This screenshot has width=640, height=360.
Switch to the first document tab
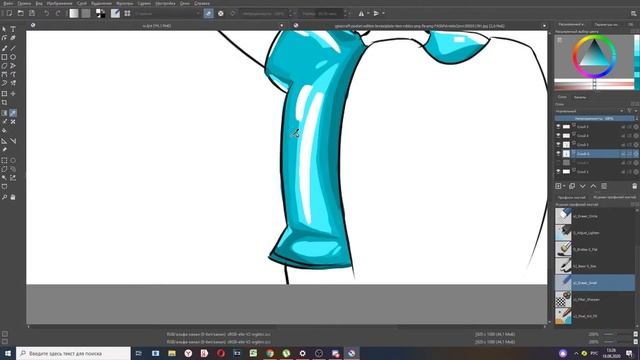tap(157, 26)
